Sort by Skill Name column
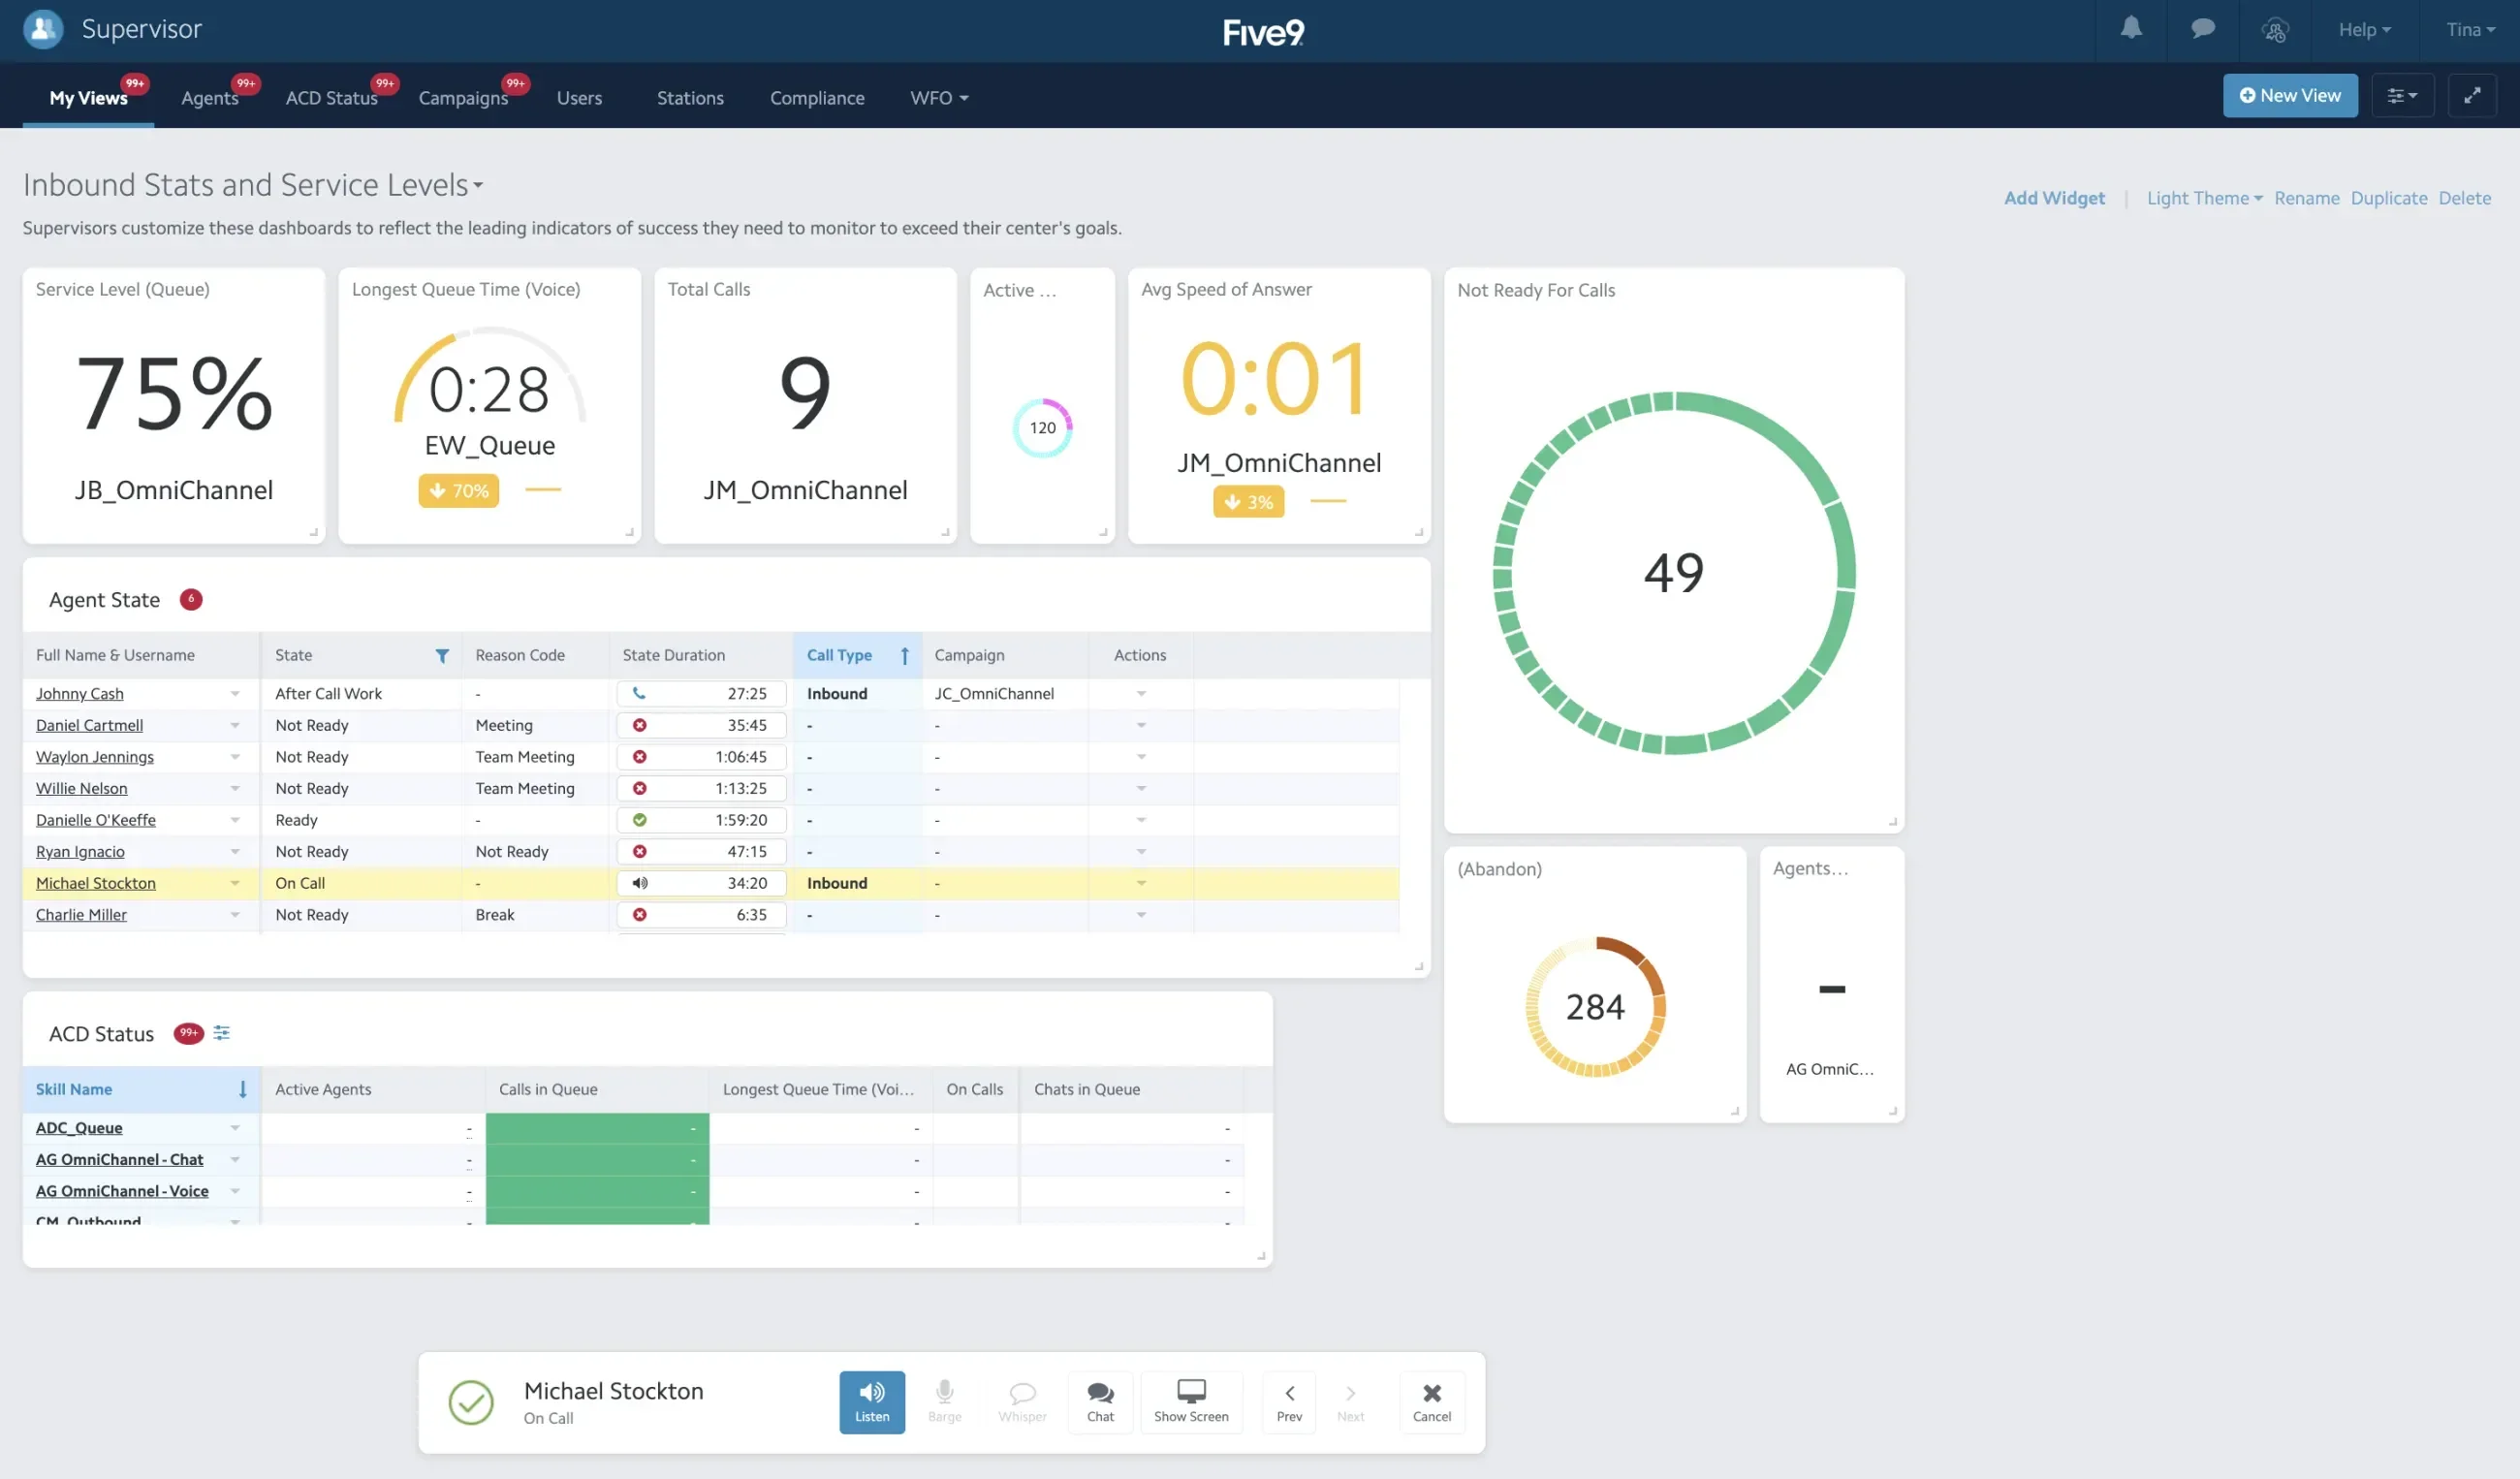Image resolution: width=2520 pixels, height=1479 pixels. [x=73, y=1089]
